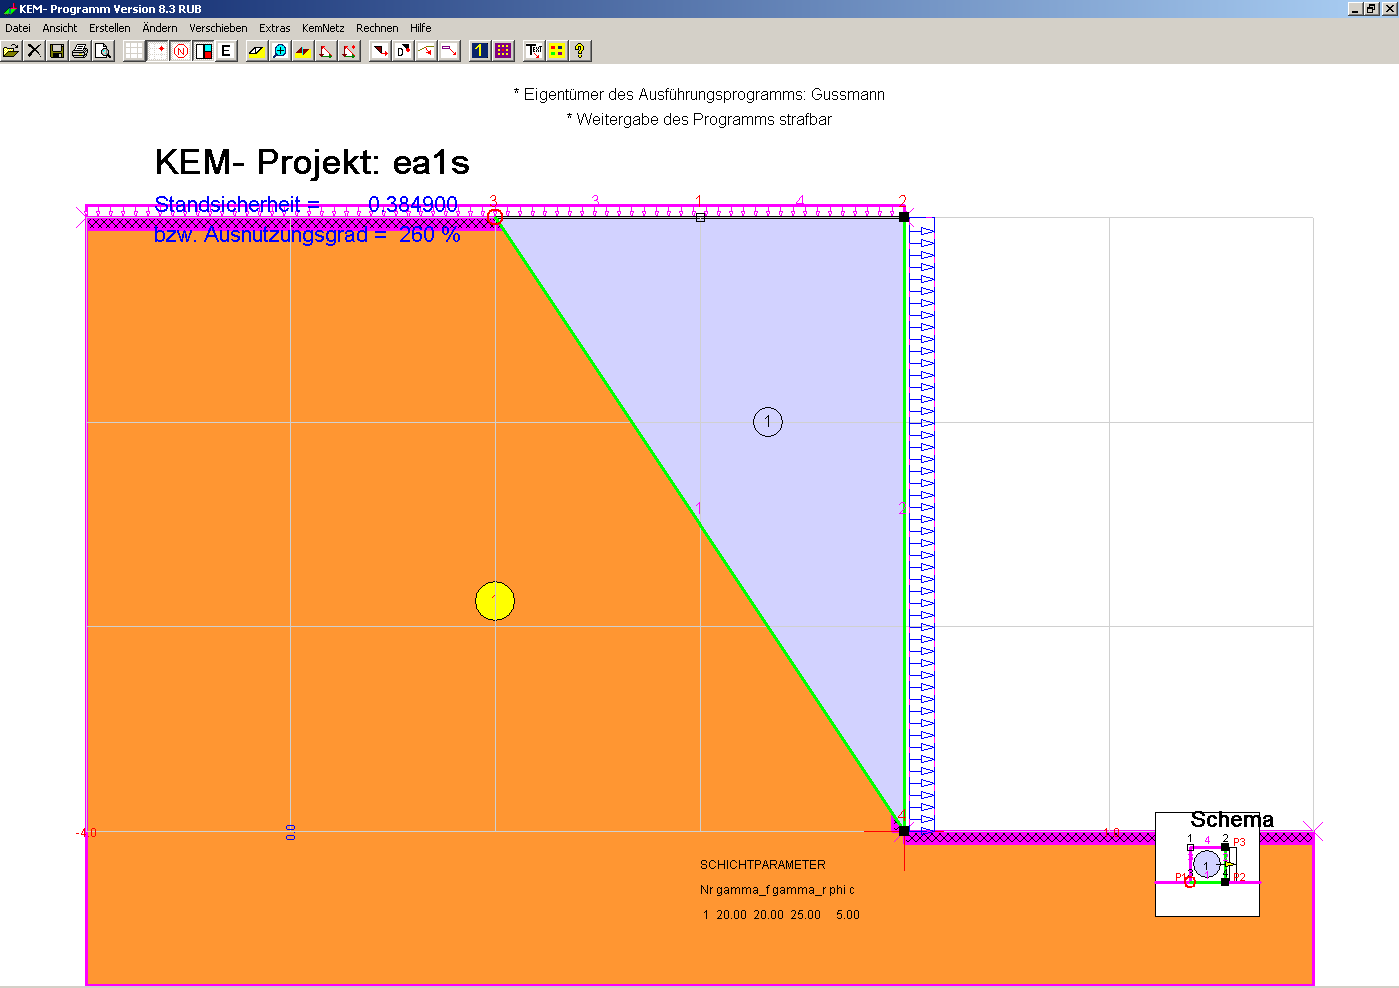Click the Ausnutzungsgrad 260 % text
Image resolution: width=1399 pixels, height=988 pixels.
pos(307,235)
